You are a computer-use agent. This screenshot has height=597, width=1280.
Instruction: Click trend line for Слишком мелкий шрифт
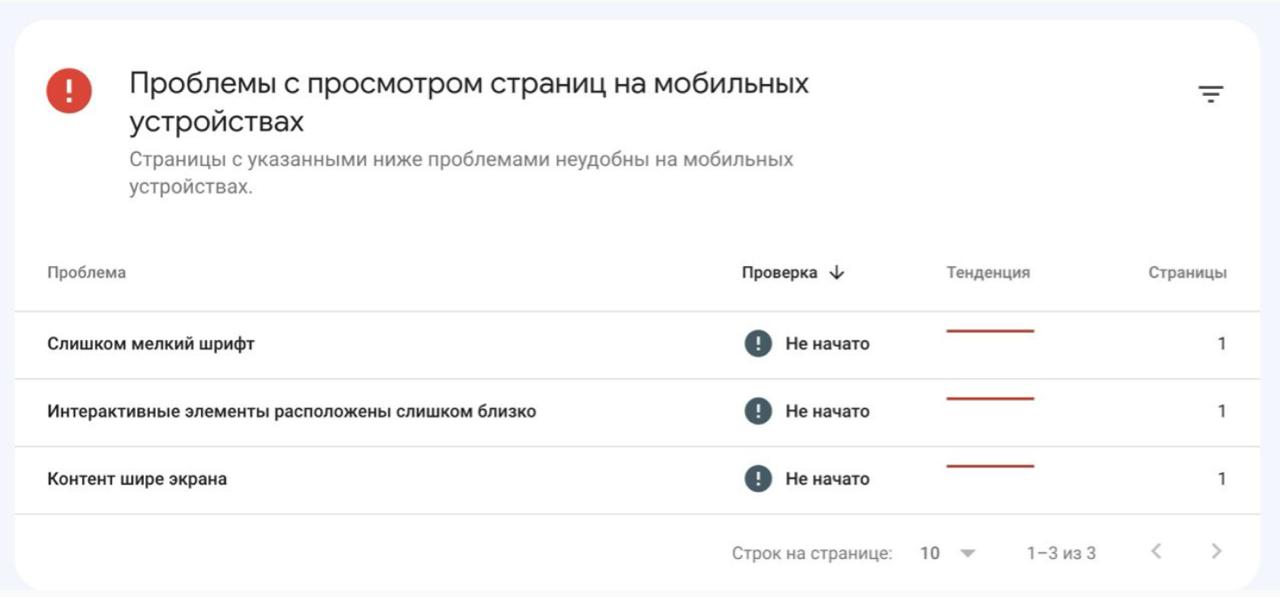(x=990, y=331)
